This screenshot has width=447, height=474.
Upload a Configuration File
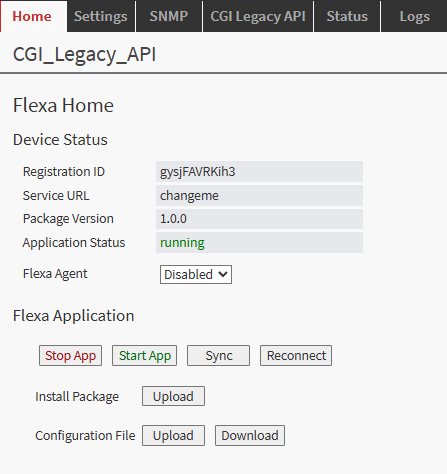tap(173, 435)
